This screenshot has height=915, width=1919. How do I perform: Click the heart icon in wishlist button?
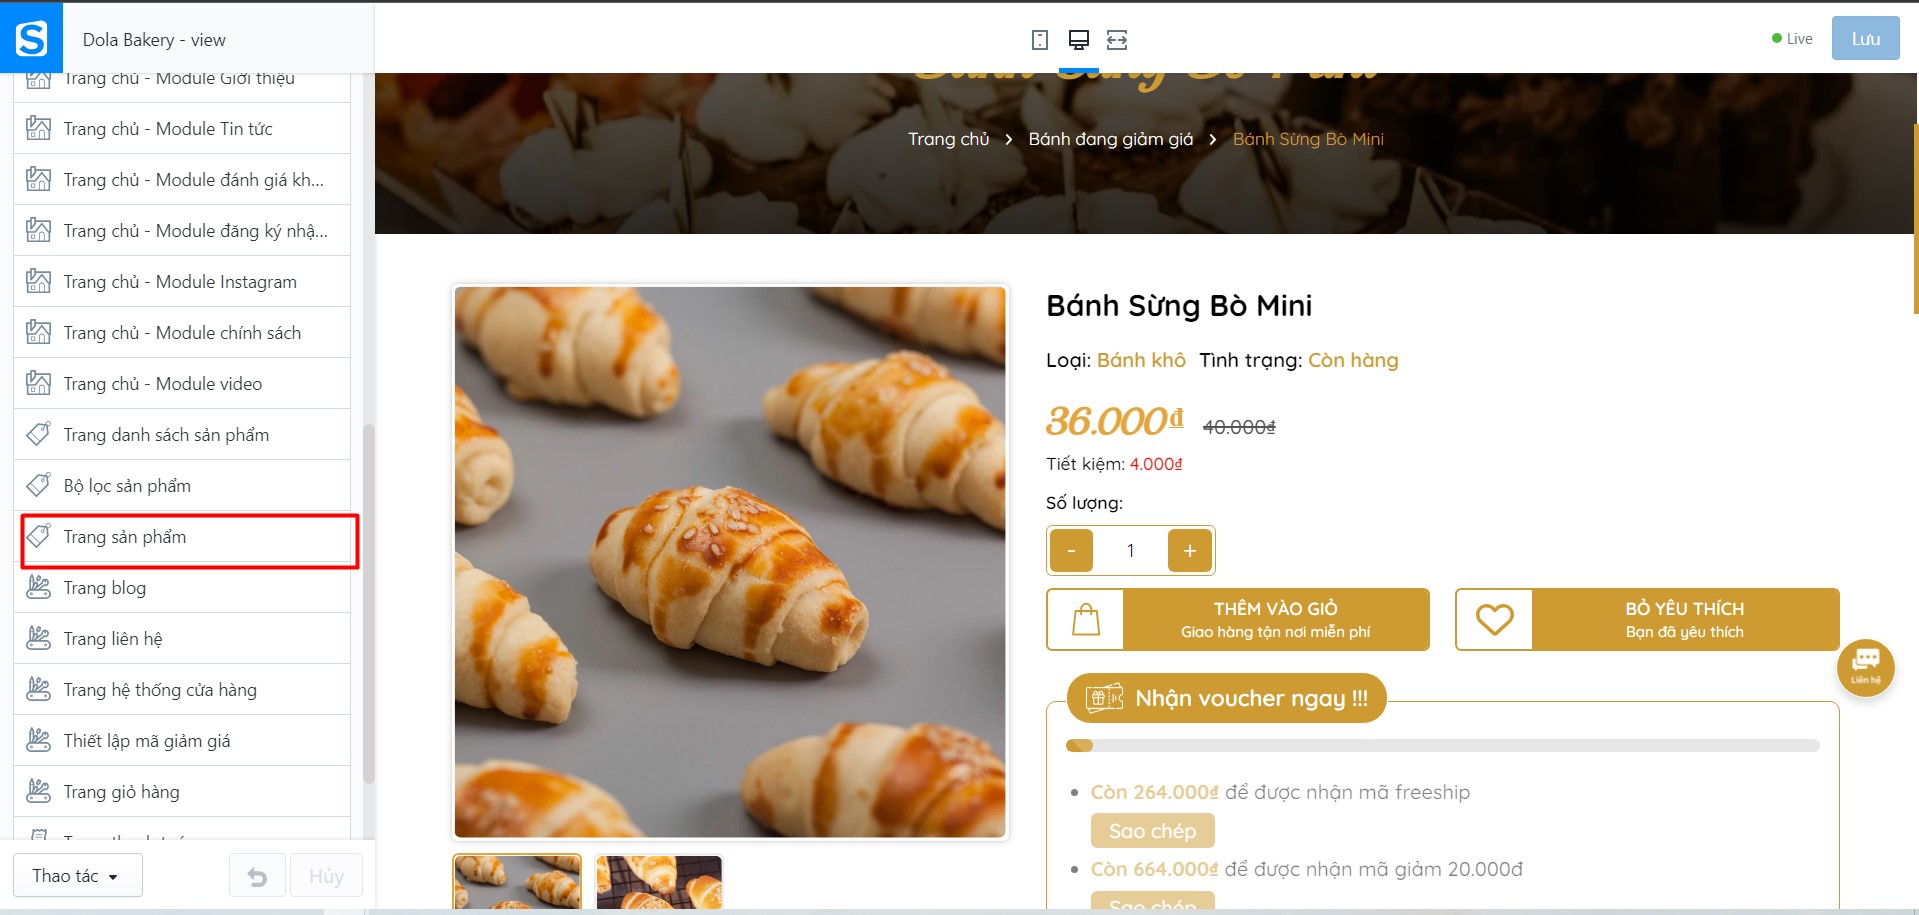tap(1494, 620)
